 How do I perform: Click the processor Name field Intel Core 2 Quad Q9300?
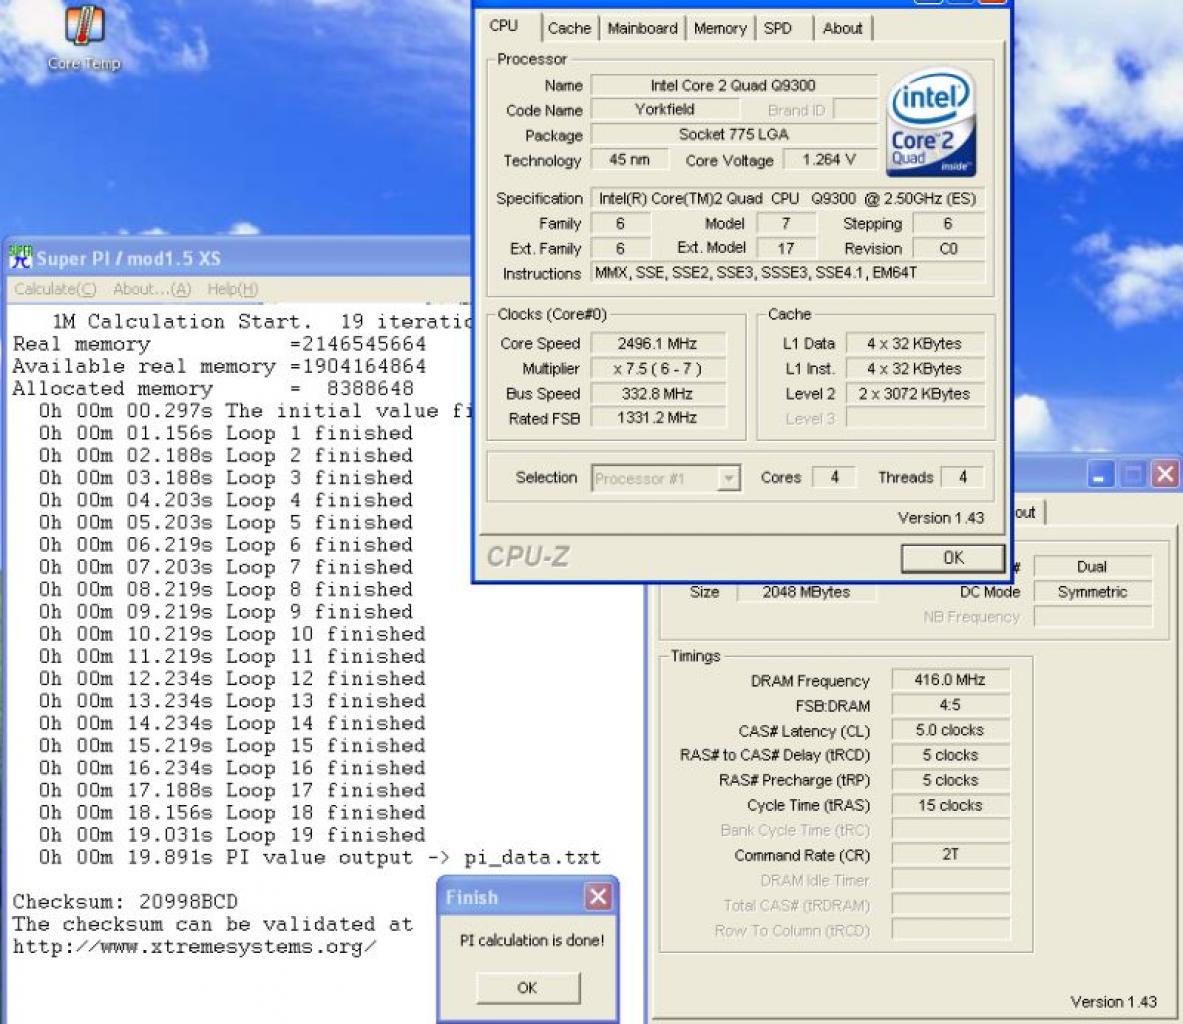pos(733,85)
